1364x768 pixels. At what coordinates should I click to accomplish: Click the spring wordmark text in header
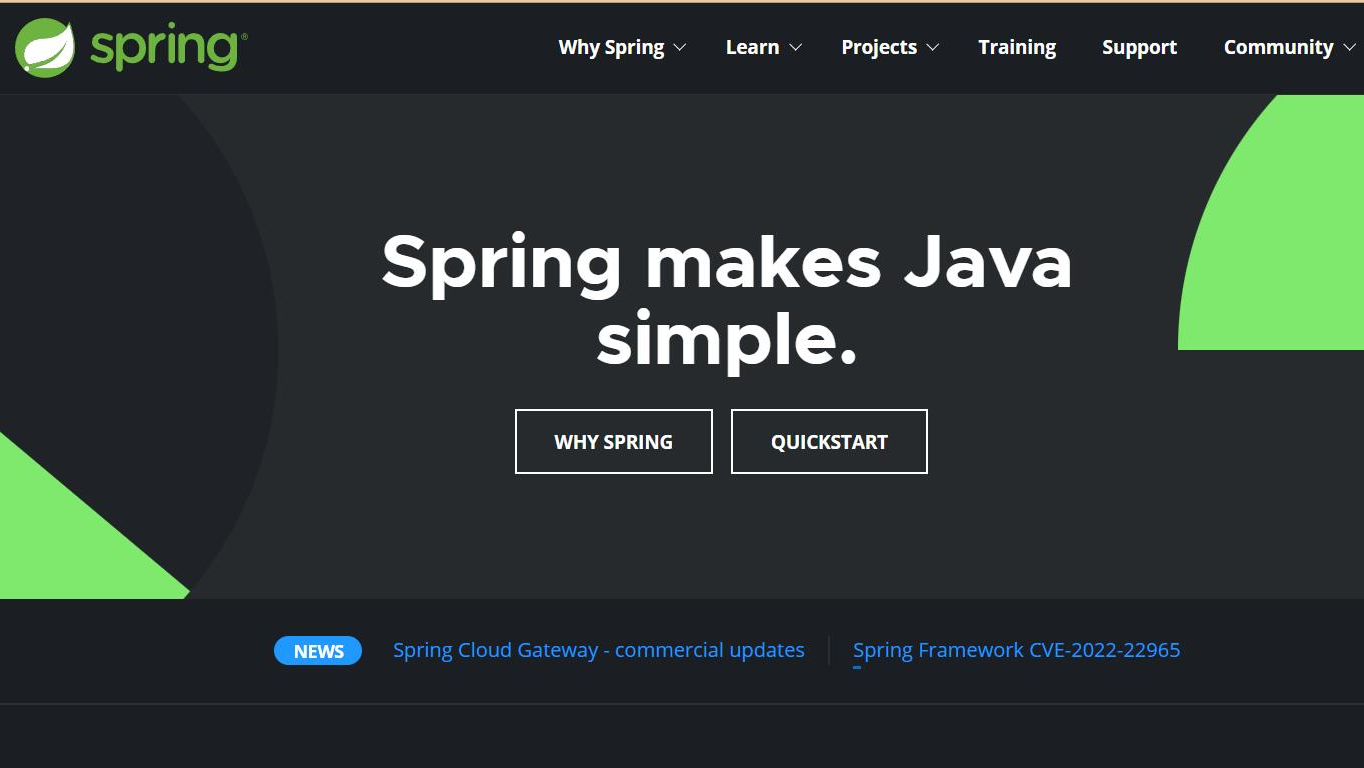[x=168, y=49]
